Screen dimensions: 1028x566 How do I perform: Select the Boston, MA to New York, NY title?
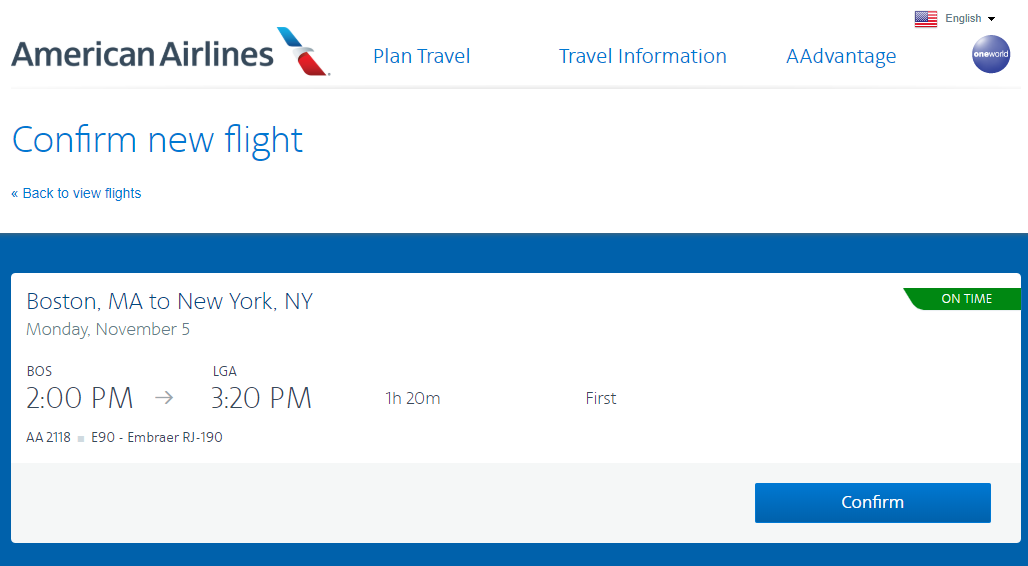[169, 301]
